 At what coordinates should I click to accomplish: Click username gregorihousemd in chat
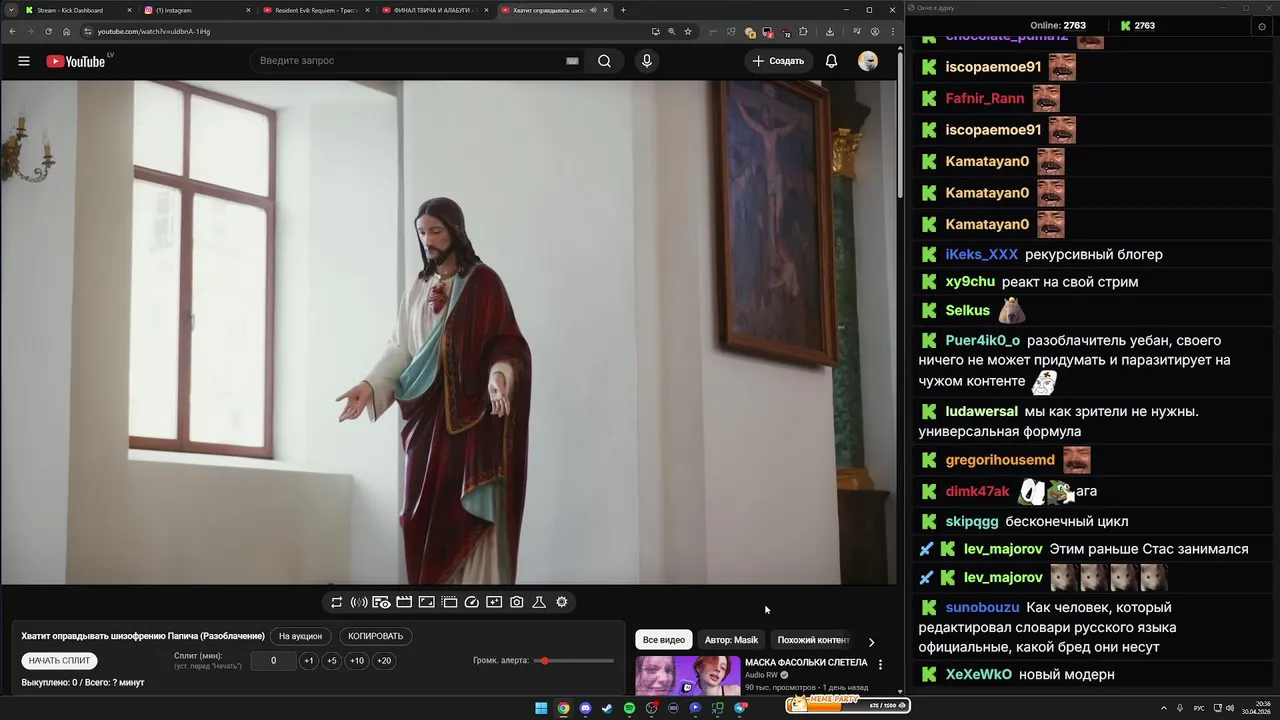pyautogui.click(x=1000, y=460)
